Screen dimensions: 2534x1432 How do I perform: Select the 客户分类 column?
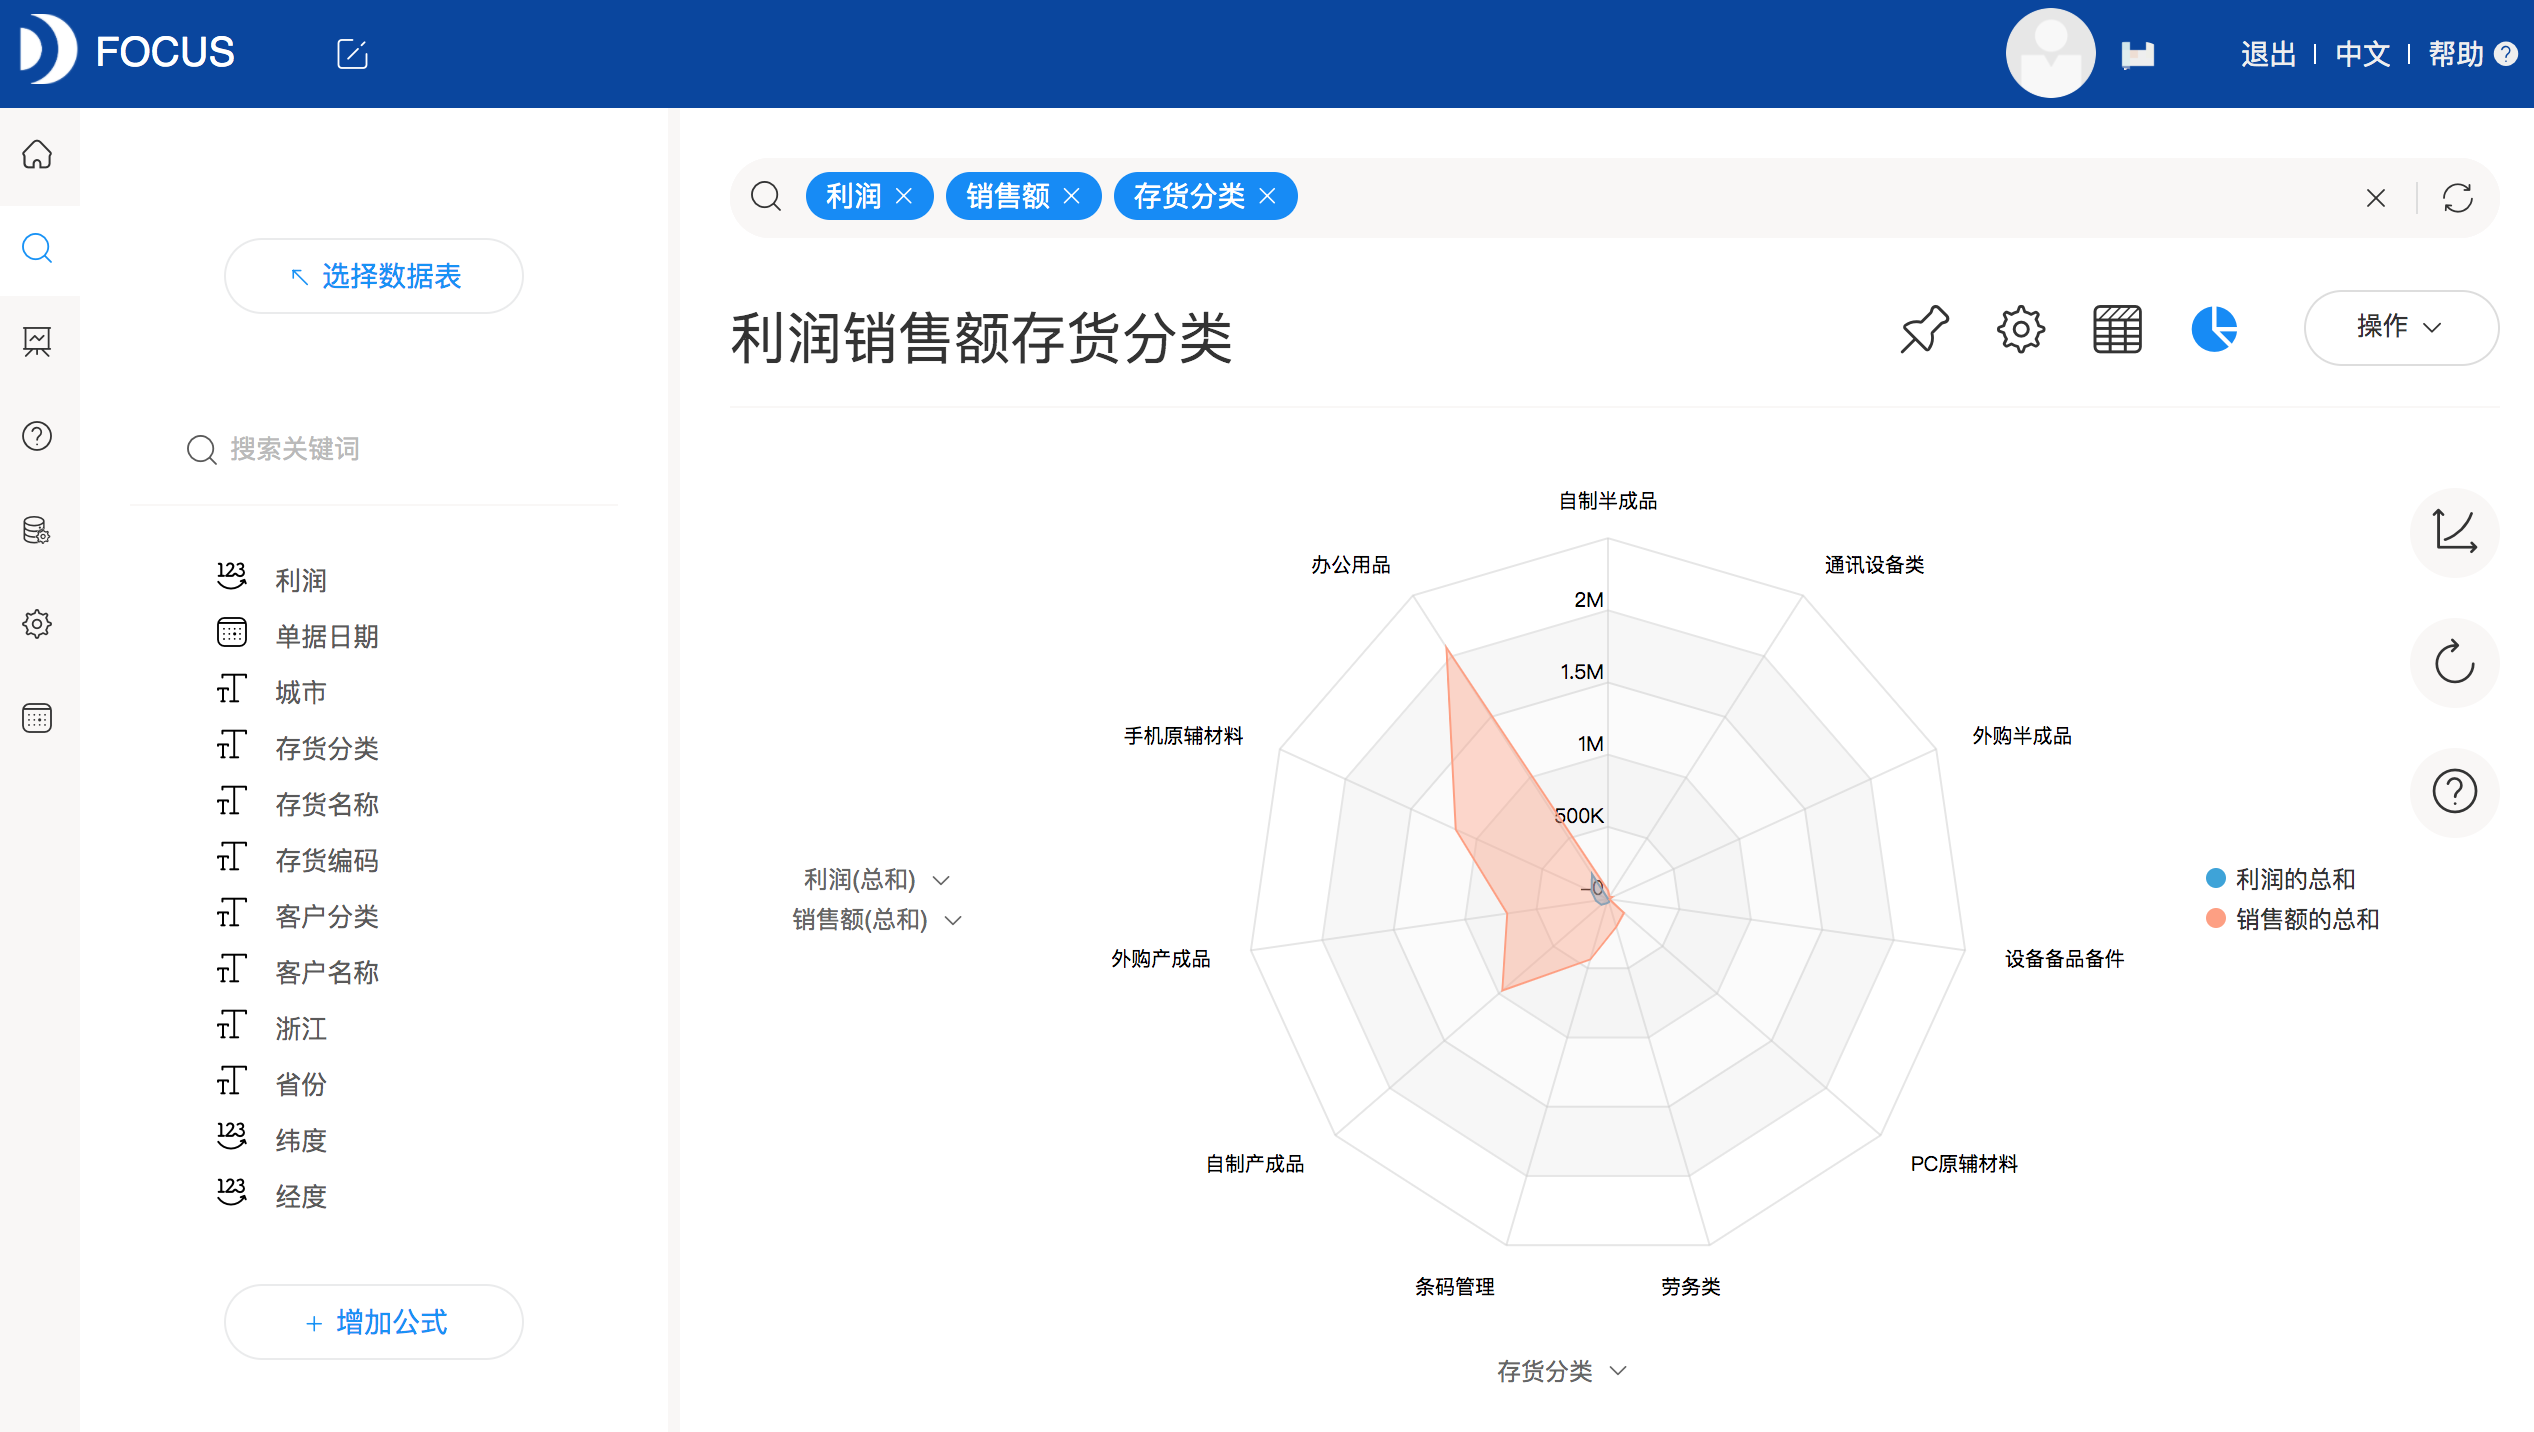pyautogui.click(x=327, y=916)
